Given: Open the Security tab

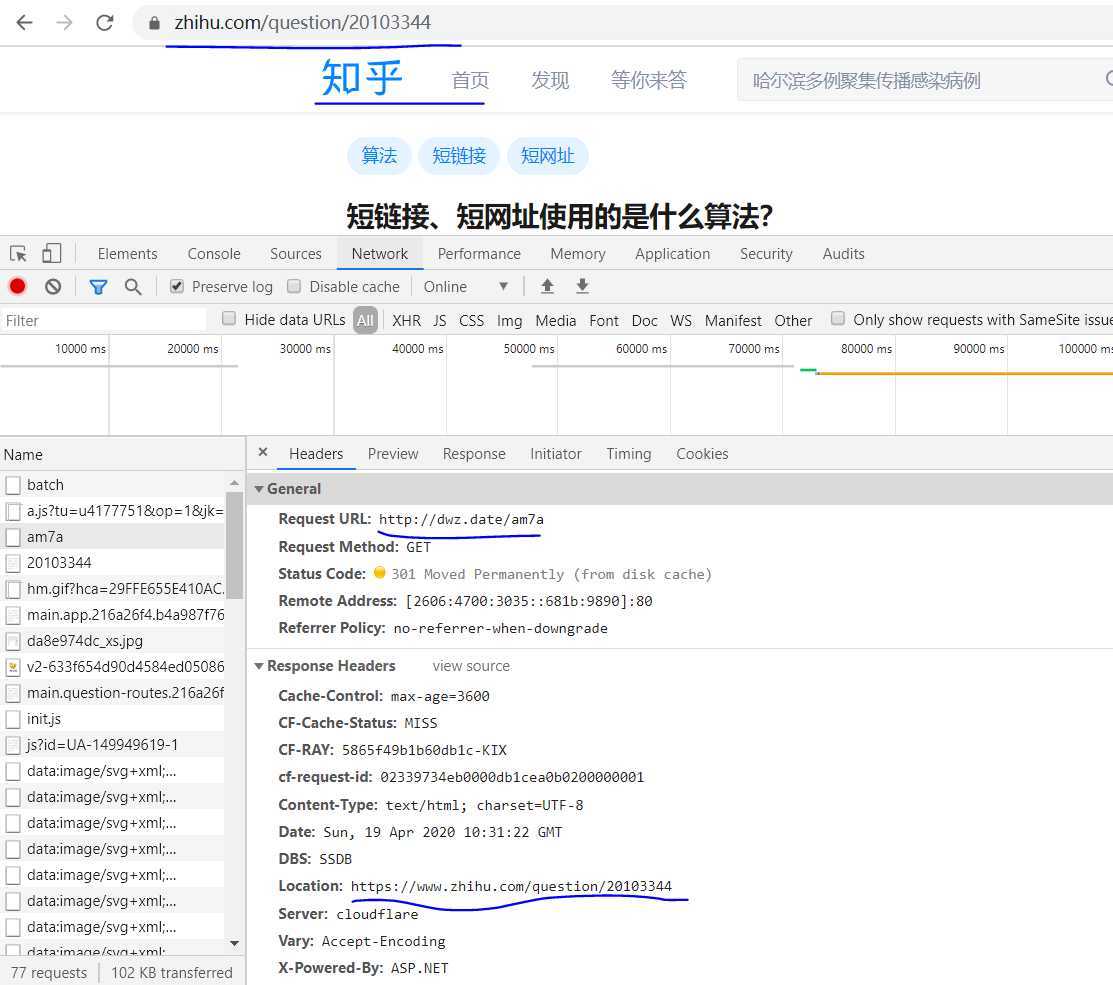Looking at the screenshot, I should coord(766,253).
